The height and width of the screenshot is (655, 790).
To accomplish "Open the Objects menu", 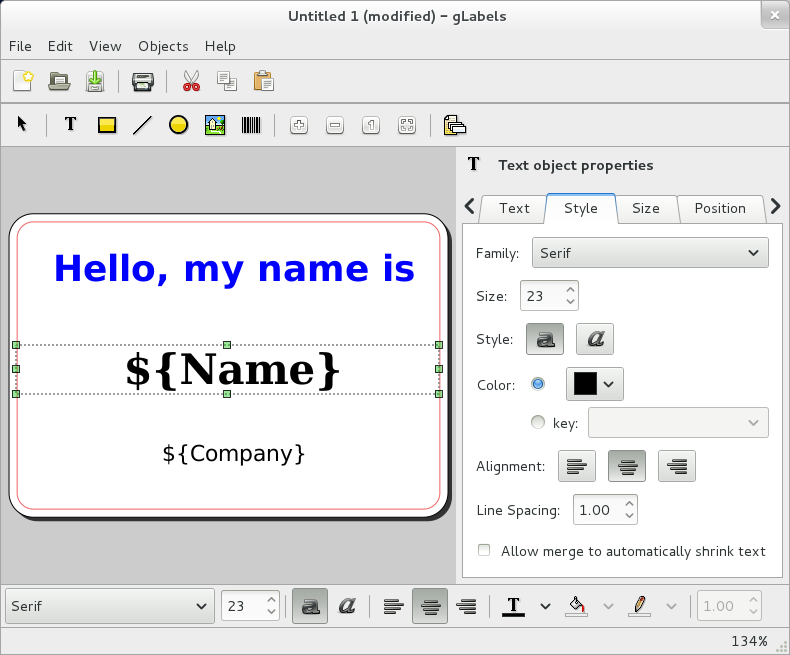I will pyautogui.click(x=163, y=46).
